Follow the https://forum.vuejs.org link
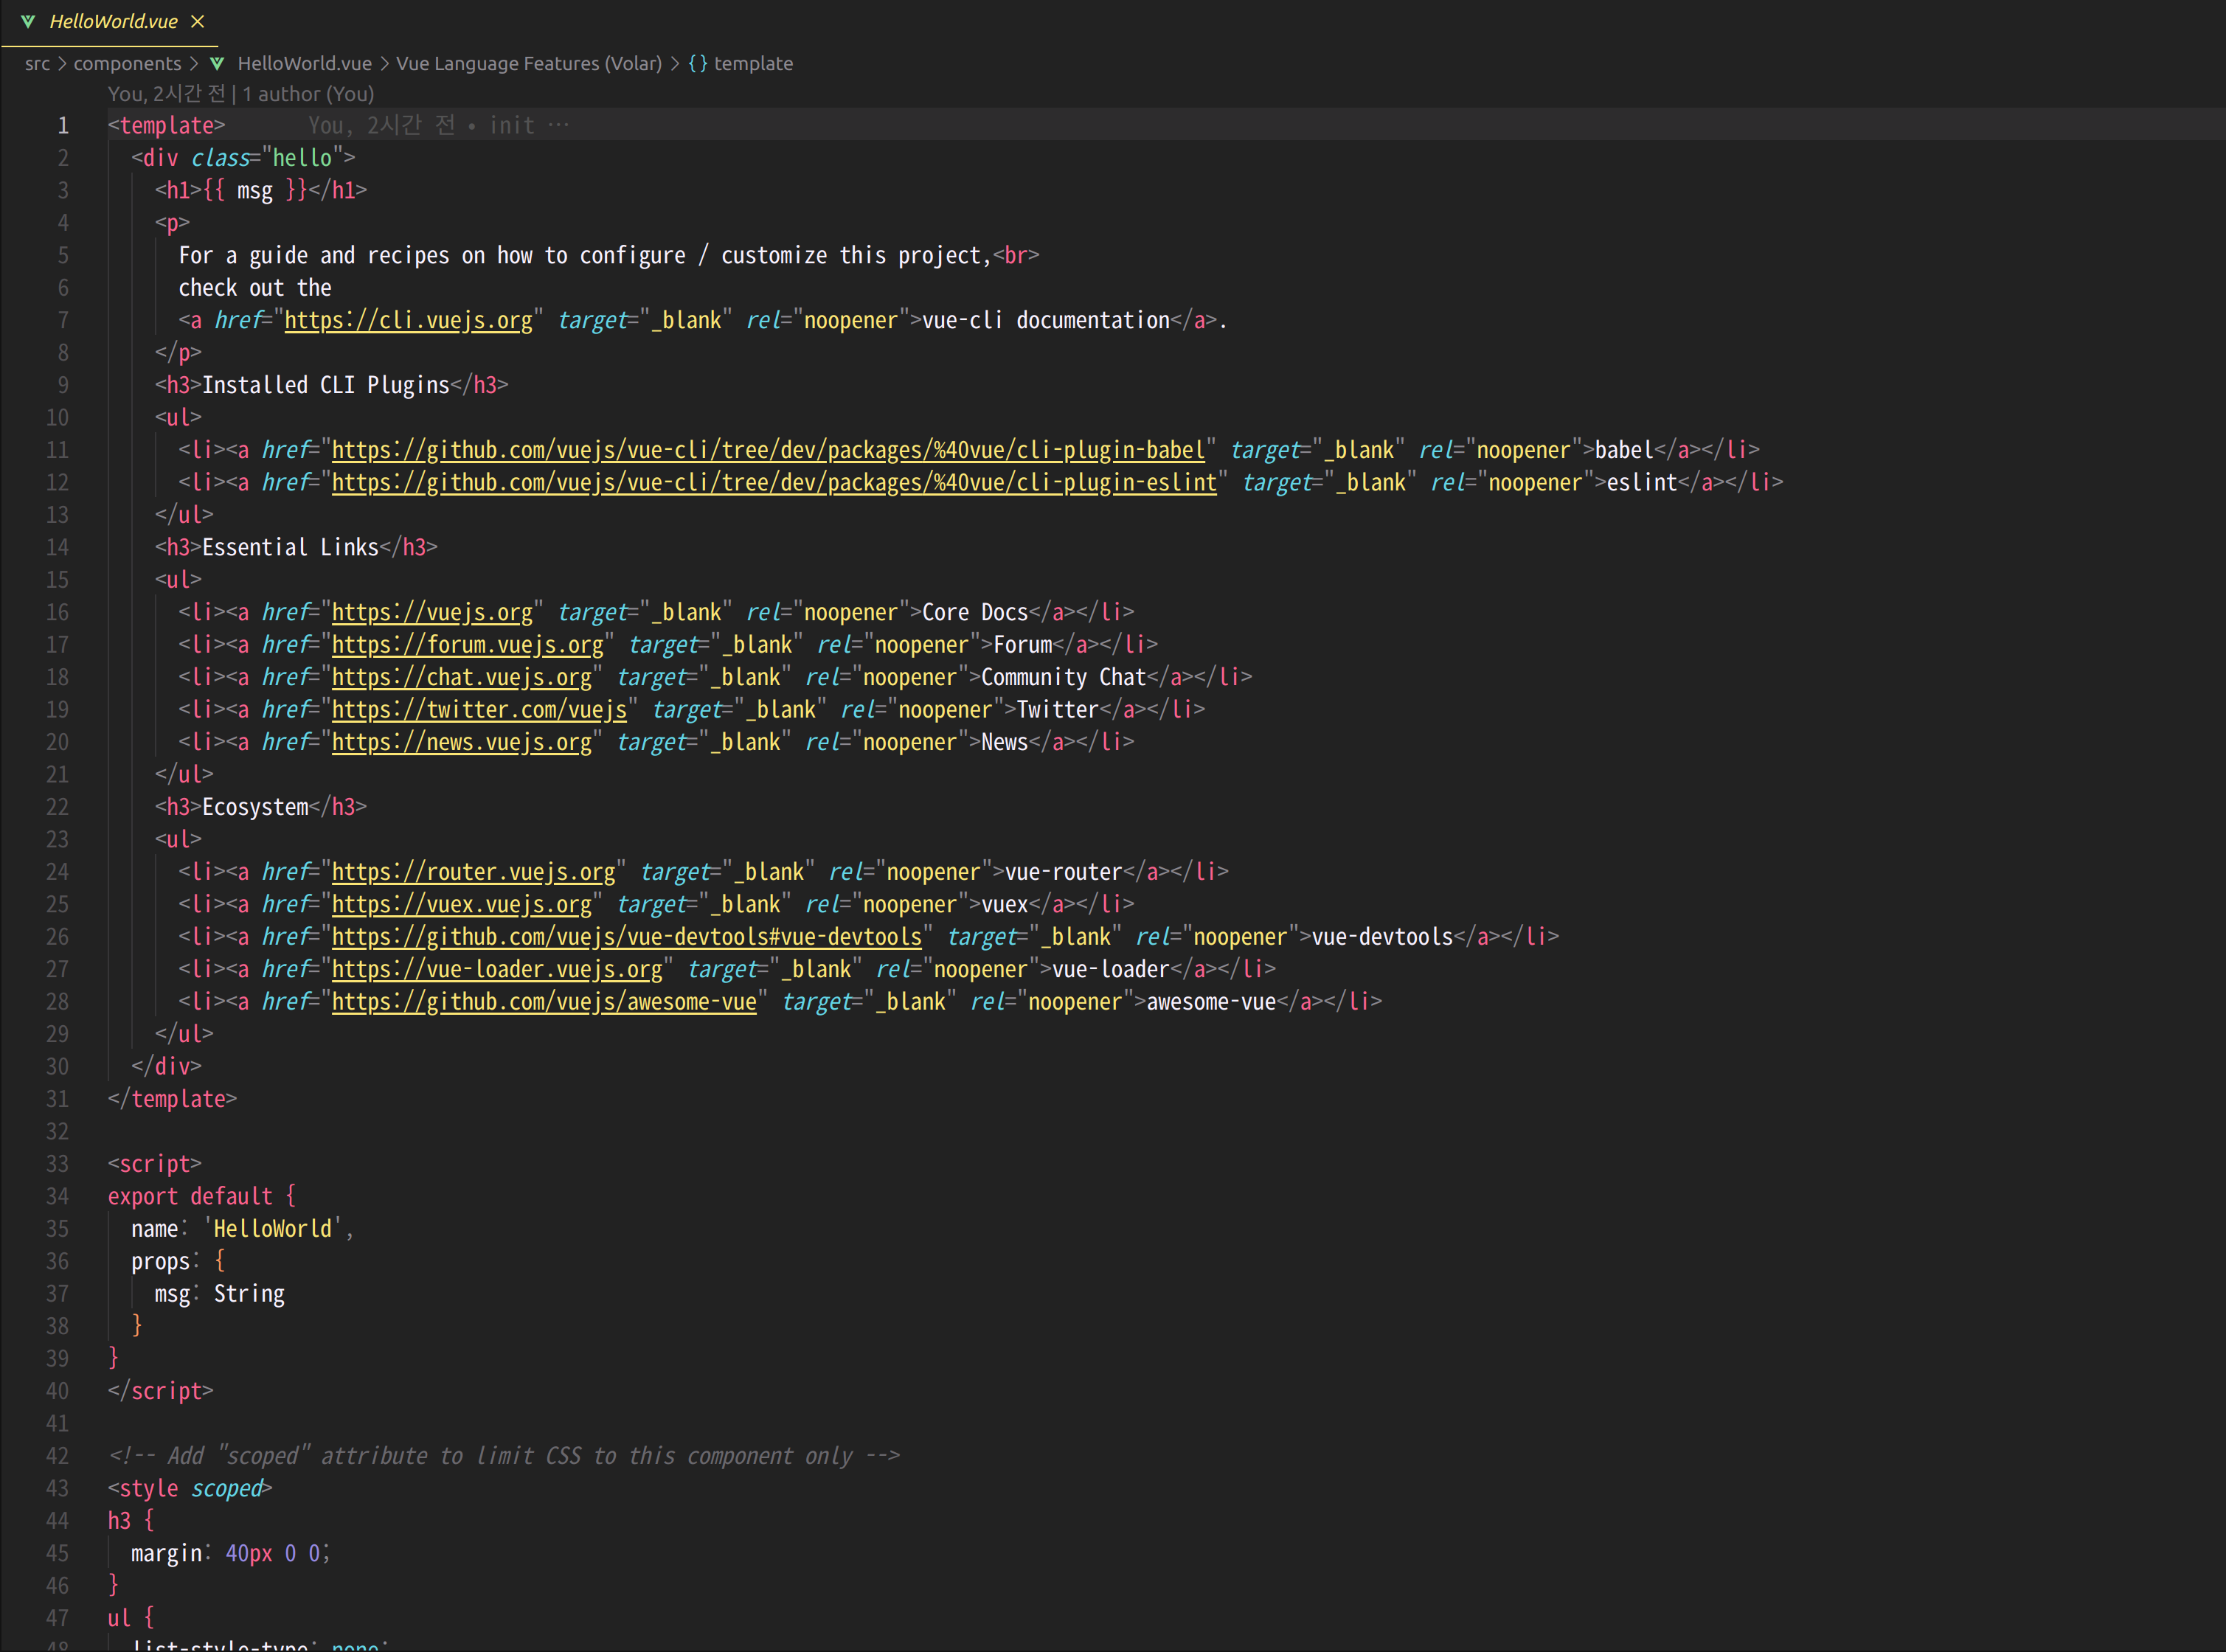Image resolution: width=2226 pixels, height=1652 pixels. coord(467,645)
